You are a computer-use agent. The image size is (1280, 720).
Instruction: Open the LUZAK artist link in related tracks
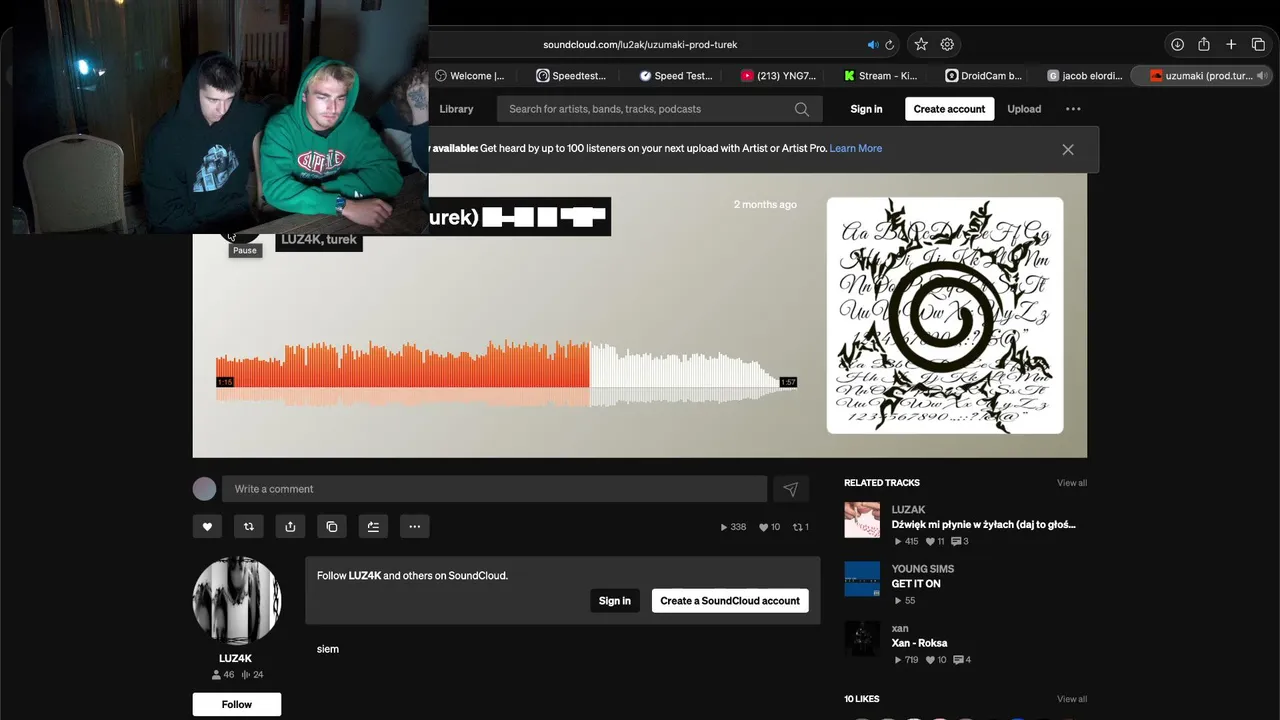909,510
